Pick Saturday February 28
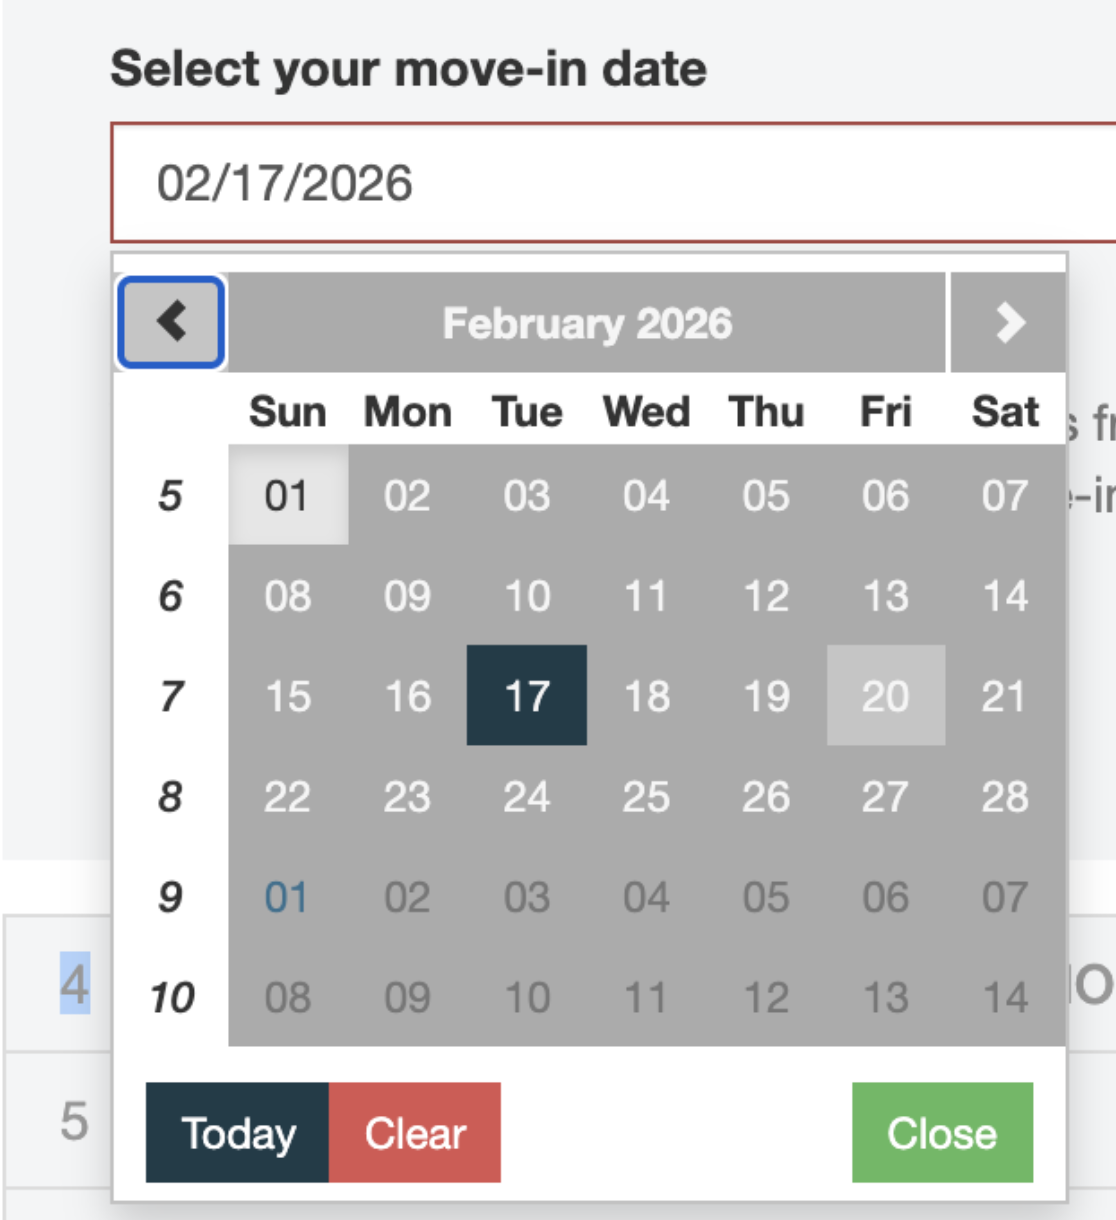Viewport: 1116px width, 1220px height. 1005,797
